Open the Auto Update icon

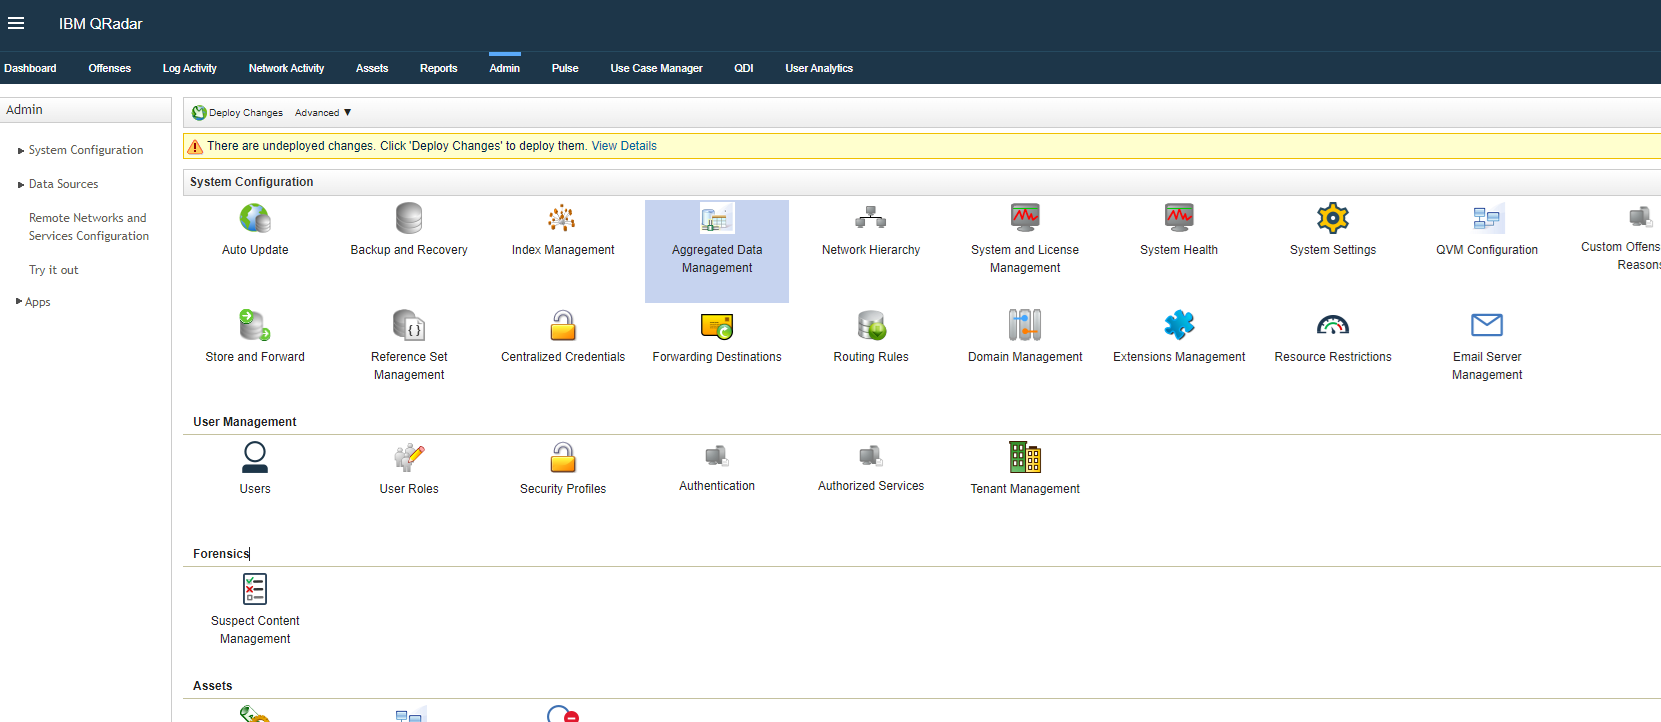[255, 218]
